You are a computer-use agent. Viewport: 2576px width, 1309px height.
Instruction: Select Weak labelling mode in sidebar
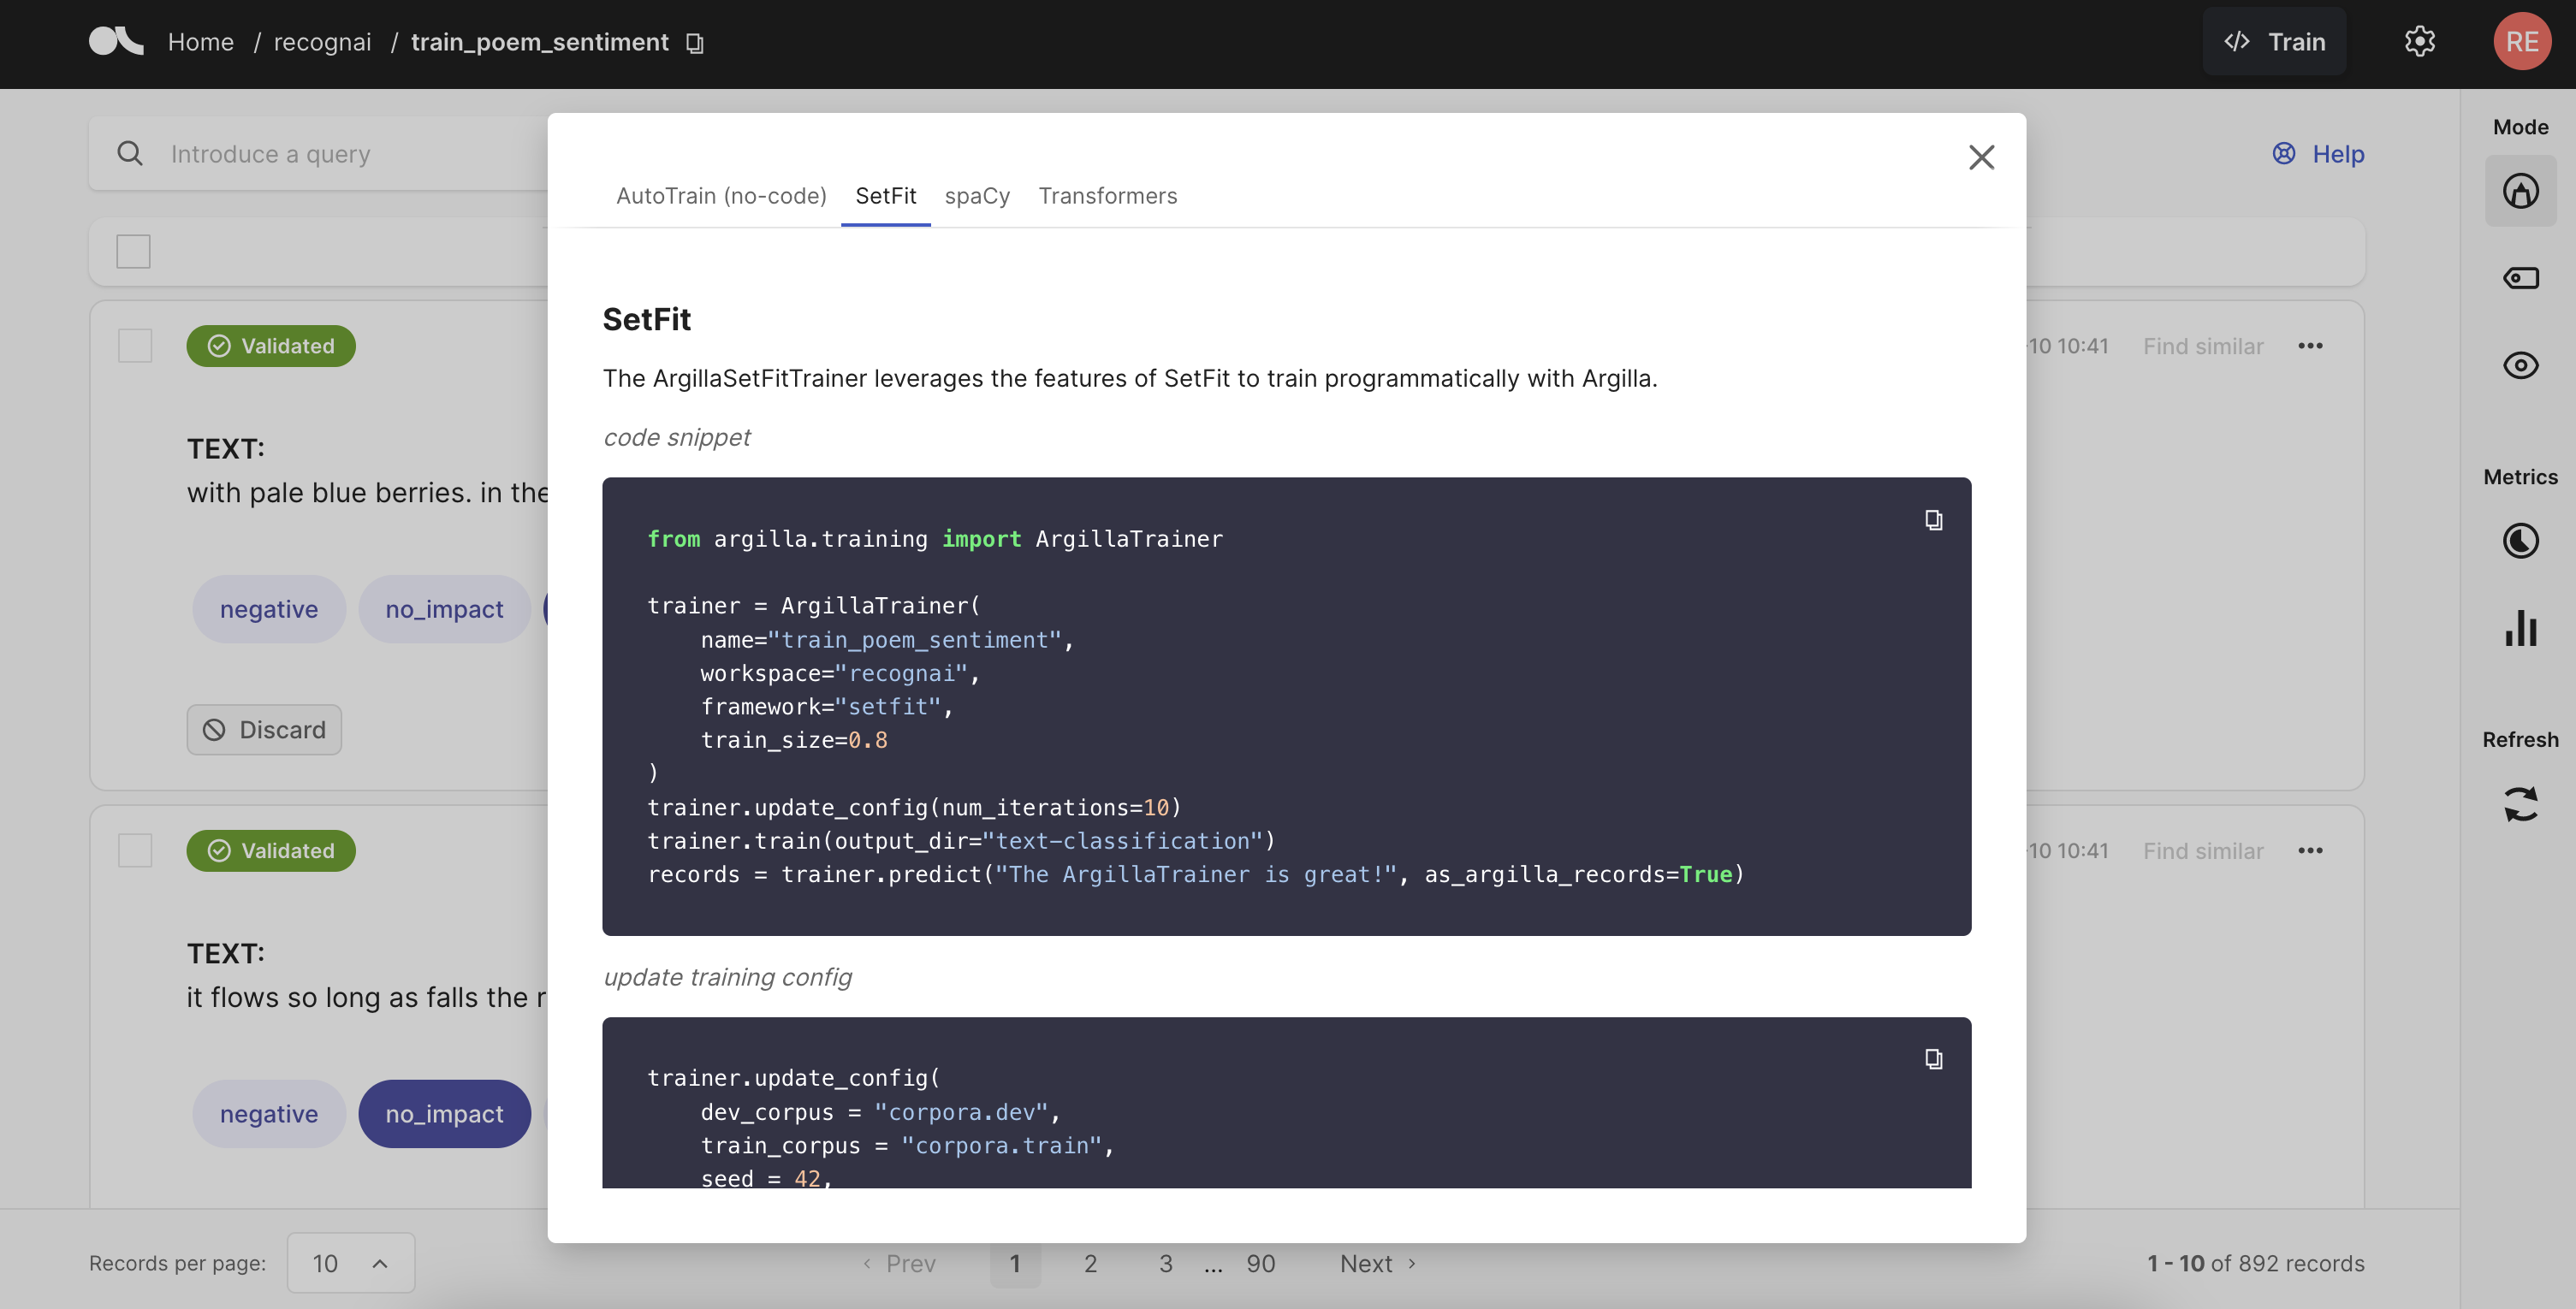coord(2520,278)
